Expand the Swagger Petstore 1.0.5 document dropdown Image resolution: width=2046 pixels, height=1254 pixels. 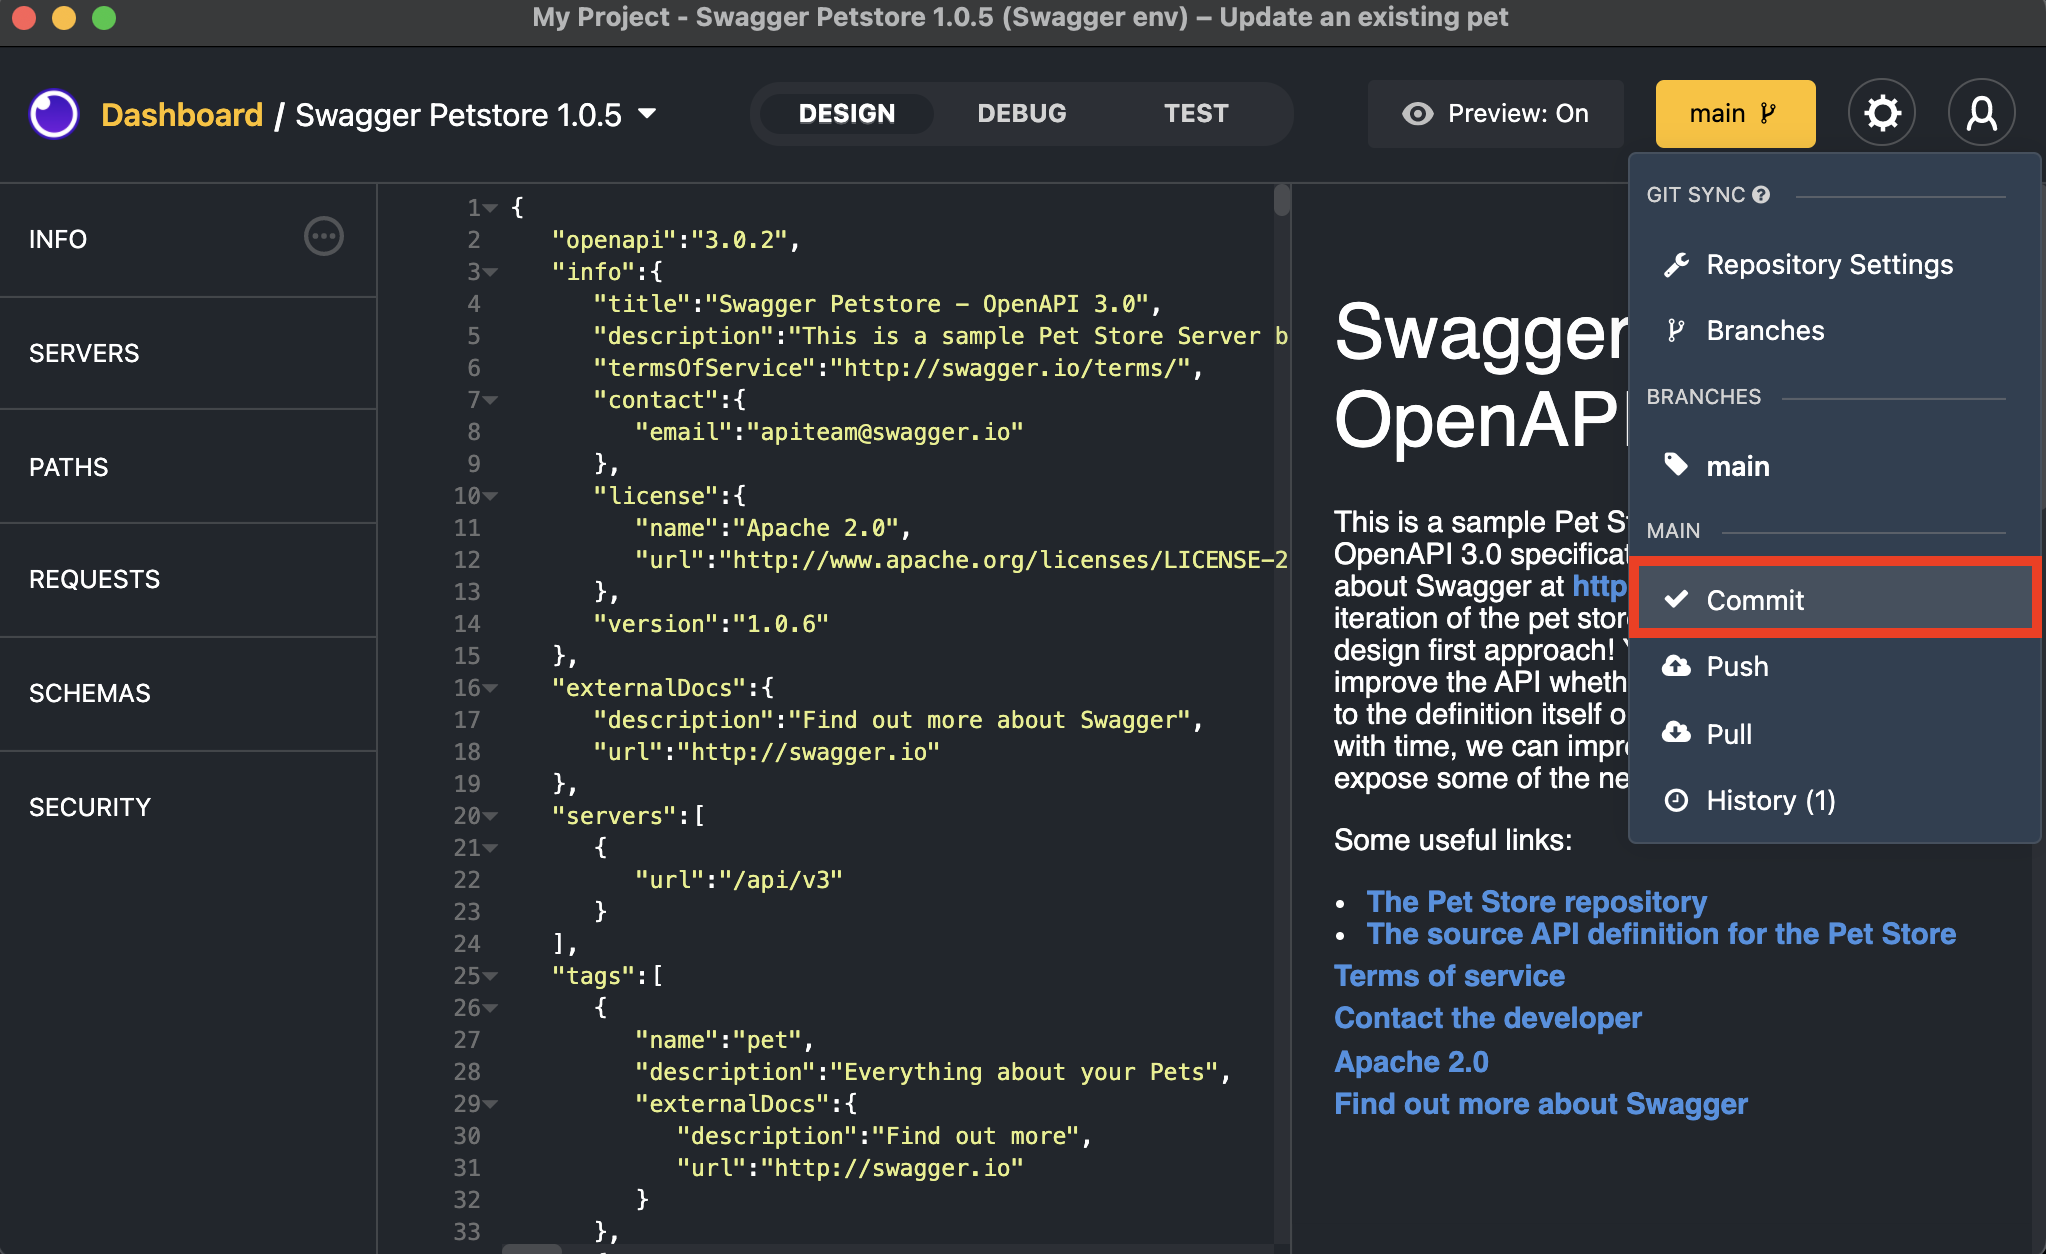click(x=647, y=113)
